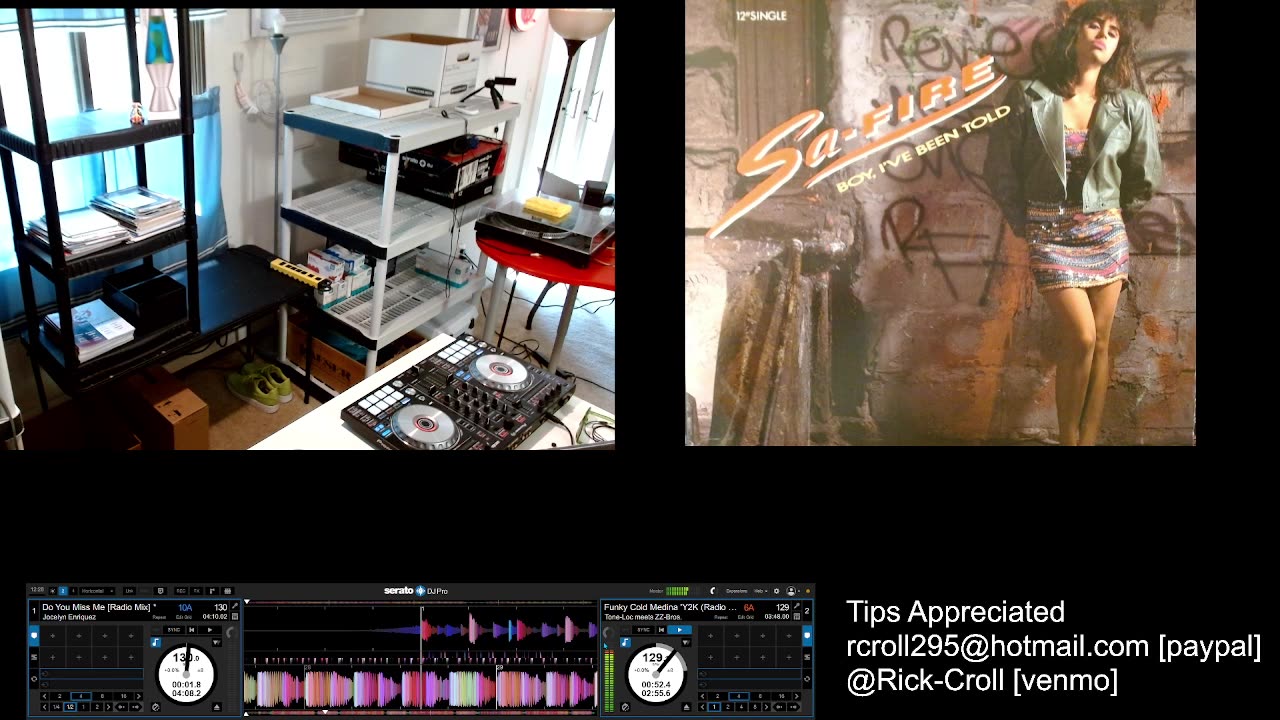Click deck 1 platter position dial
The image size is (1280, 720).
(186, 675)
